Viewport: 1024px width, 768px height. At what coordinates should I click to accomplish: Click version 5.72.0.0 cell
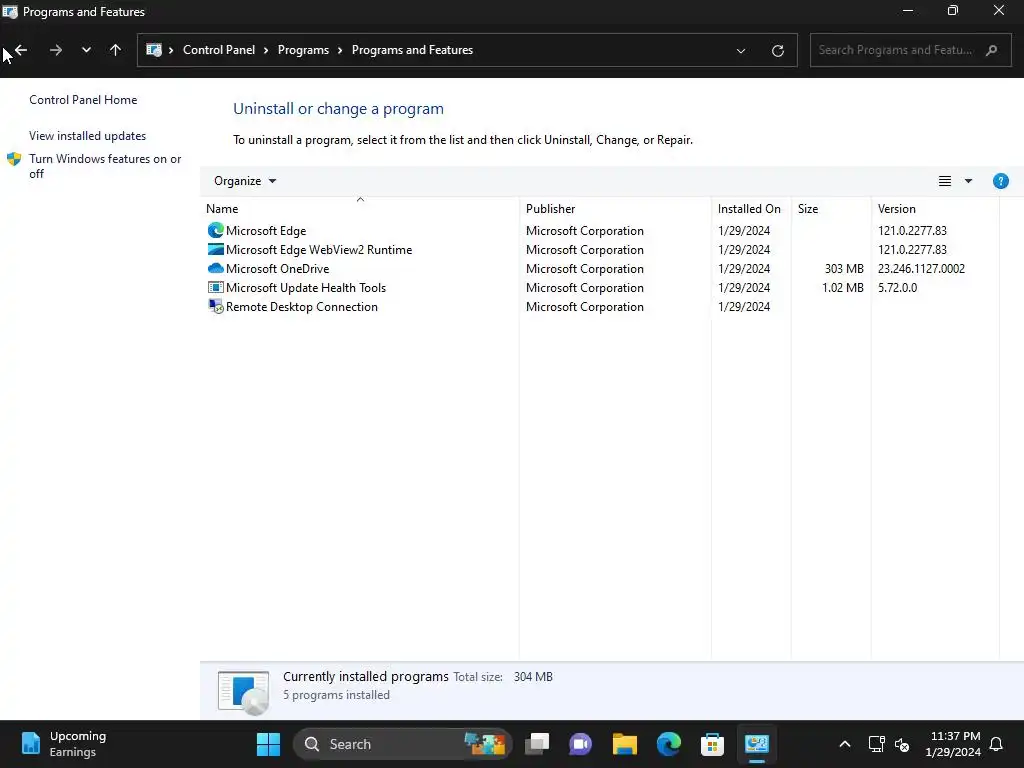[897, 287]
